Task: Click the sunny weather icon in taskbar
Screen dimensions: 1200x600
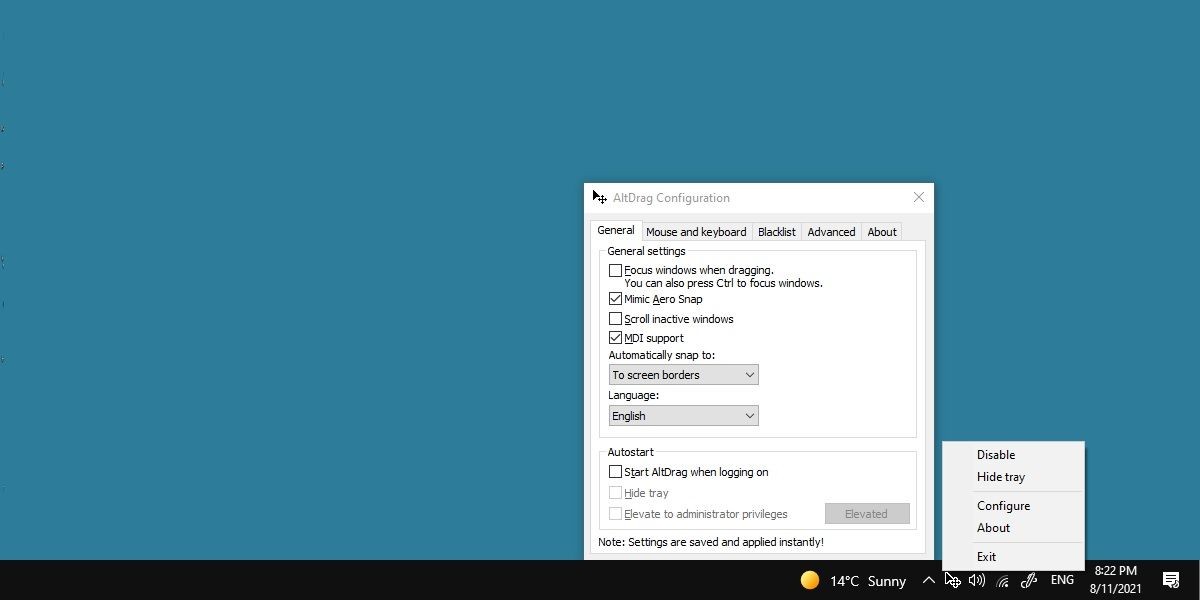Action: [810, 580]
